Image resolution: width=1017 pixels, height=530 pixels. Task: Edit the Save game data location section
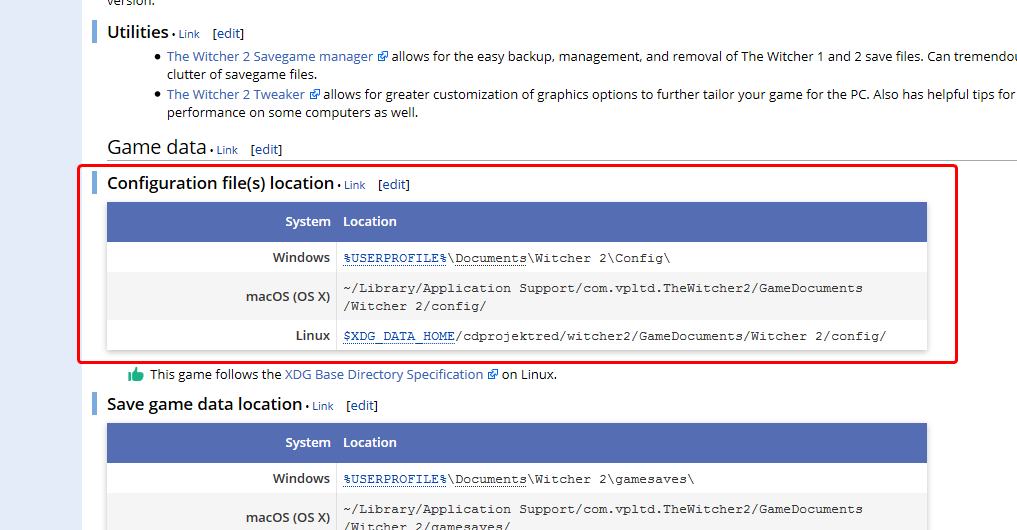[362, 406]
